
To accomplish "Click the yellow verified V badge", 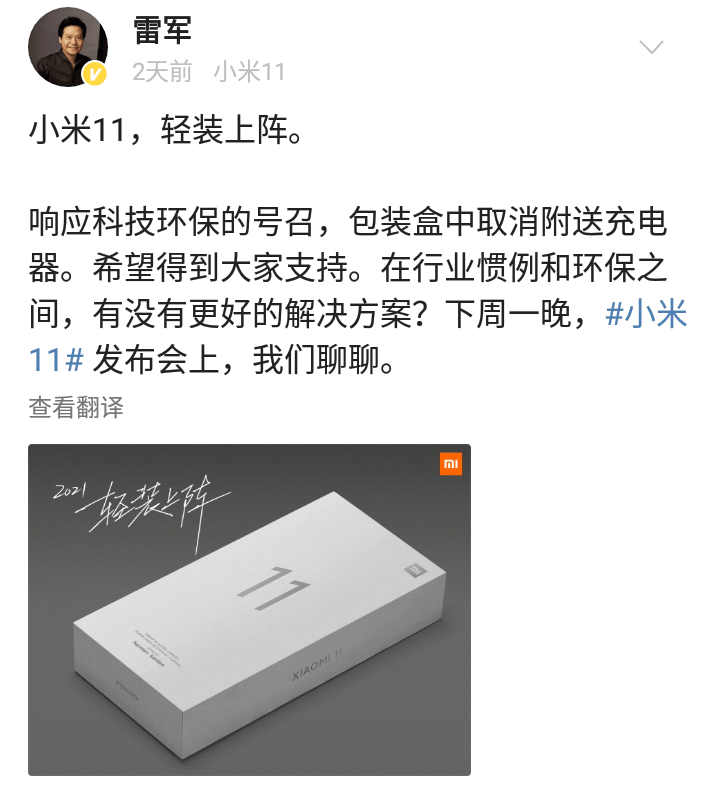I will point(94,74).
